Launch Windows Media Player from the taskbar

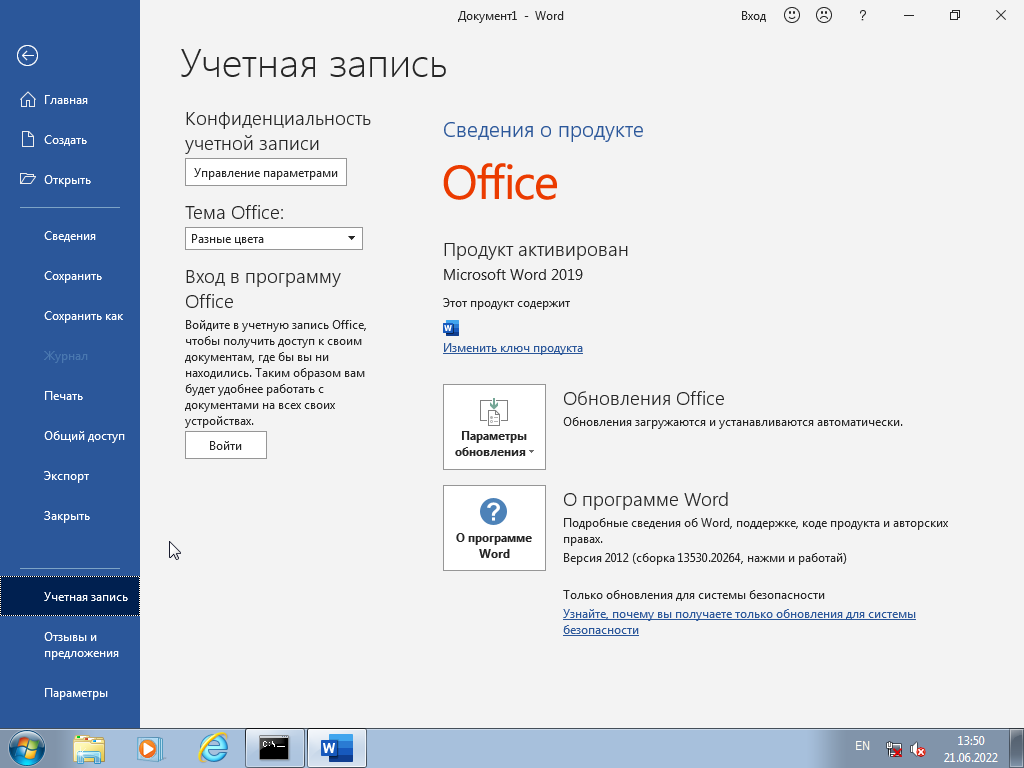pos(150,748)
